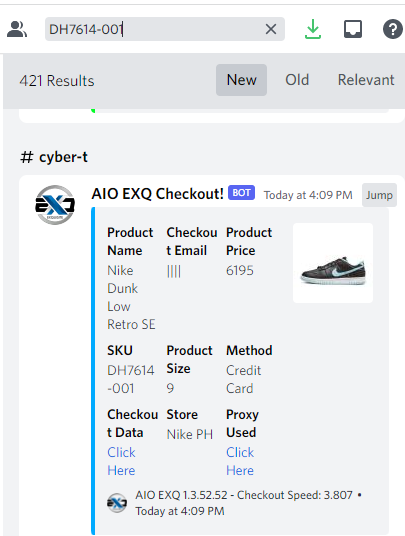Screen dimensions: 405x536
Task: Click the Method value Credit Card
Action: (x=244, y=379)
